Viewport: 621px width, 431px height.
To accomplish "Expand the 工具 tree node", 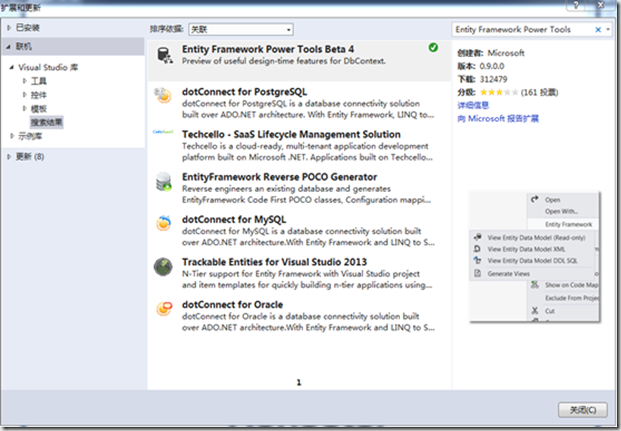I will [25, 81].
